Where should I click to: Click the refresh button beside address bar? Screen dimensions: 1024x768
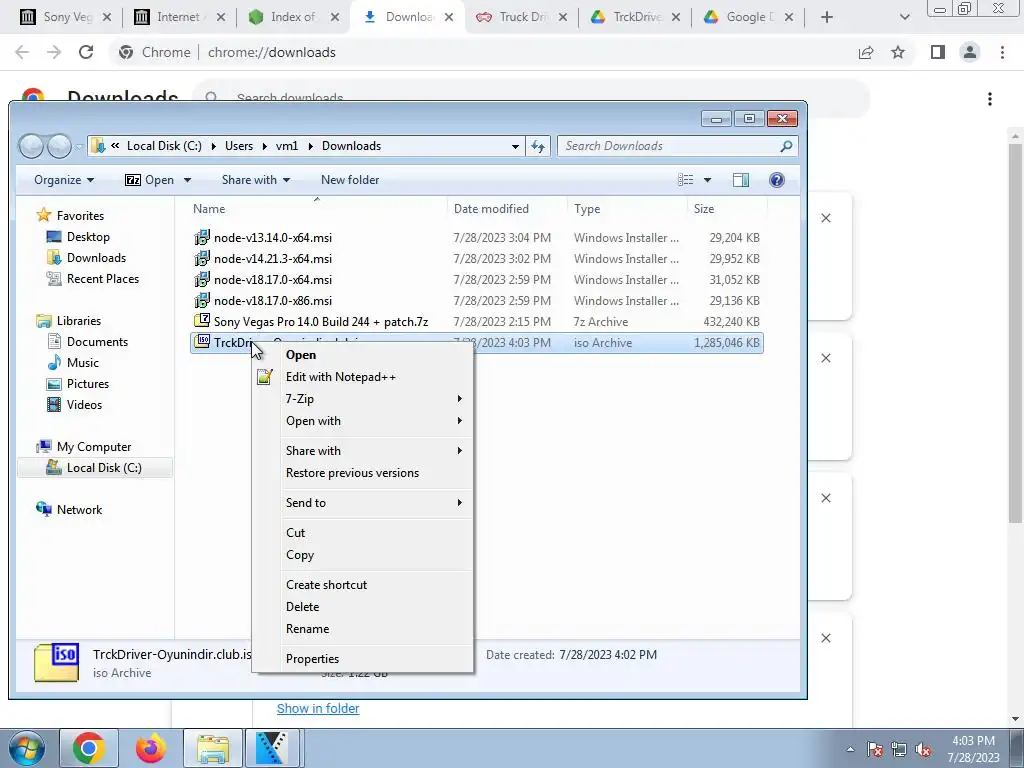coord(537,146)
